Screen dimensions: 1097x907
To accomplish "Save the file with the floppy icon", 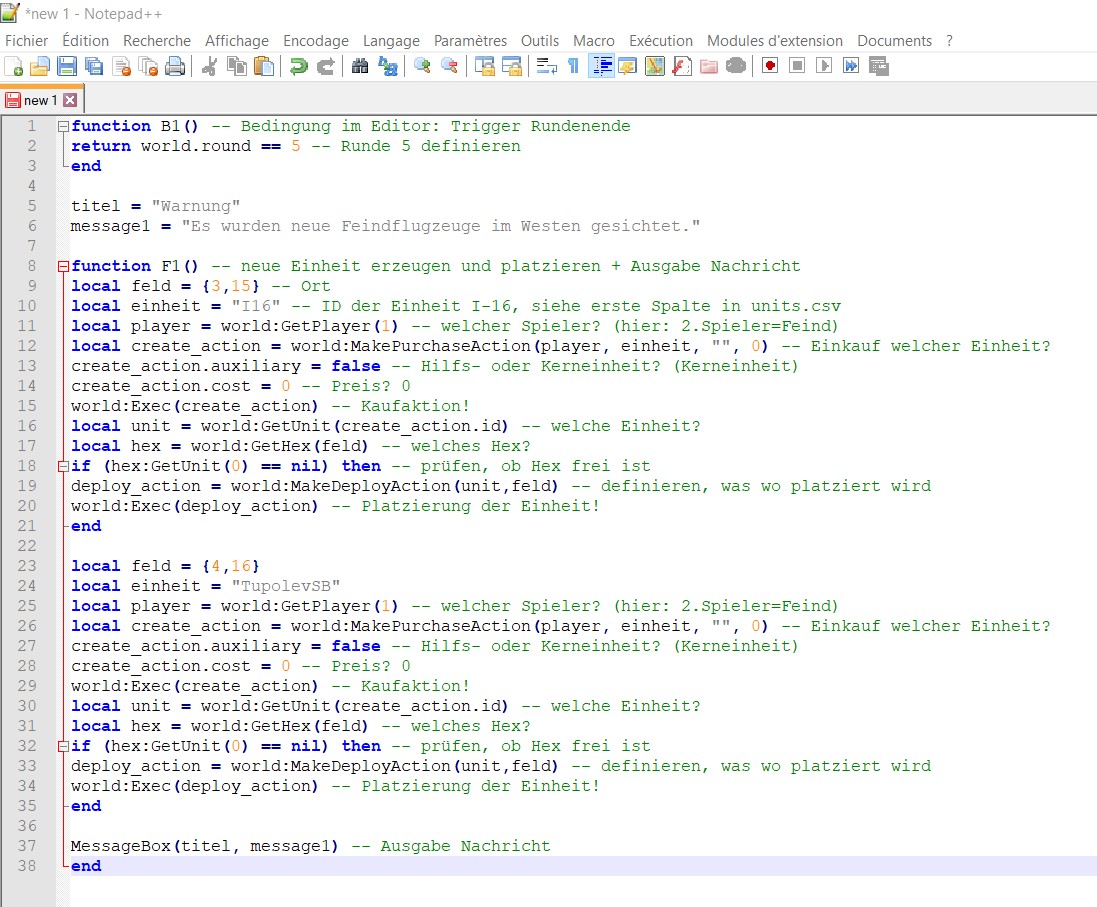I will point(67,66).
